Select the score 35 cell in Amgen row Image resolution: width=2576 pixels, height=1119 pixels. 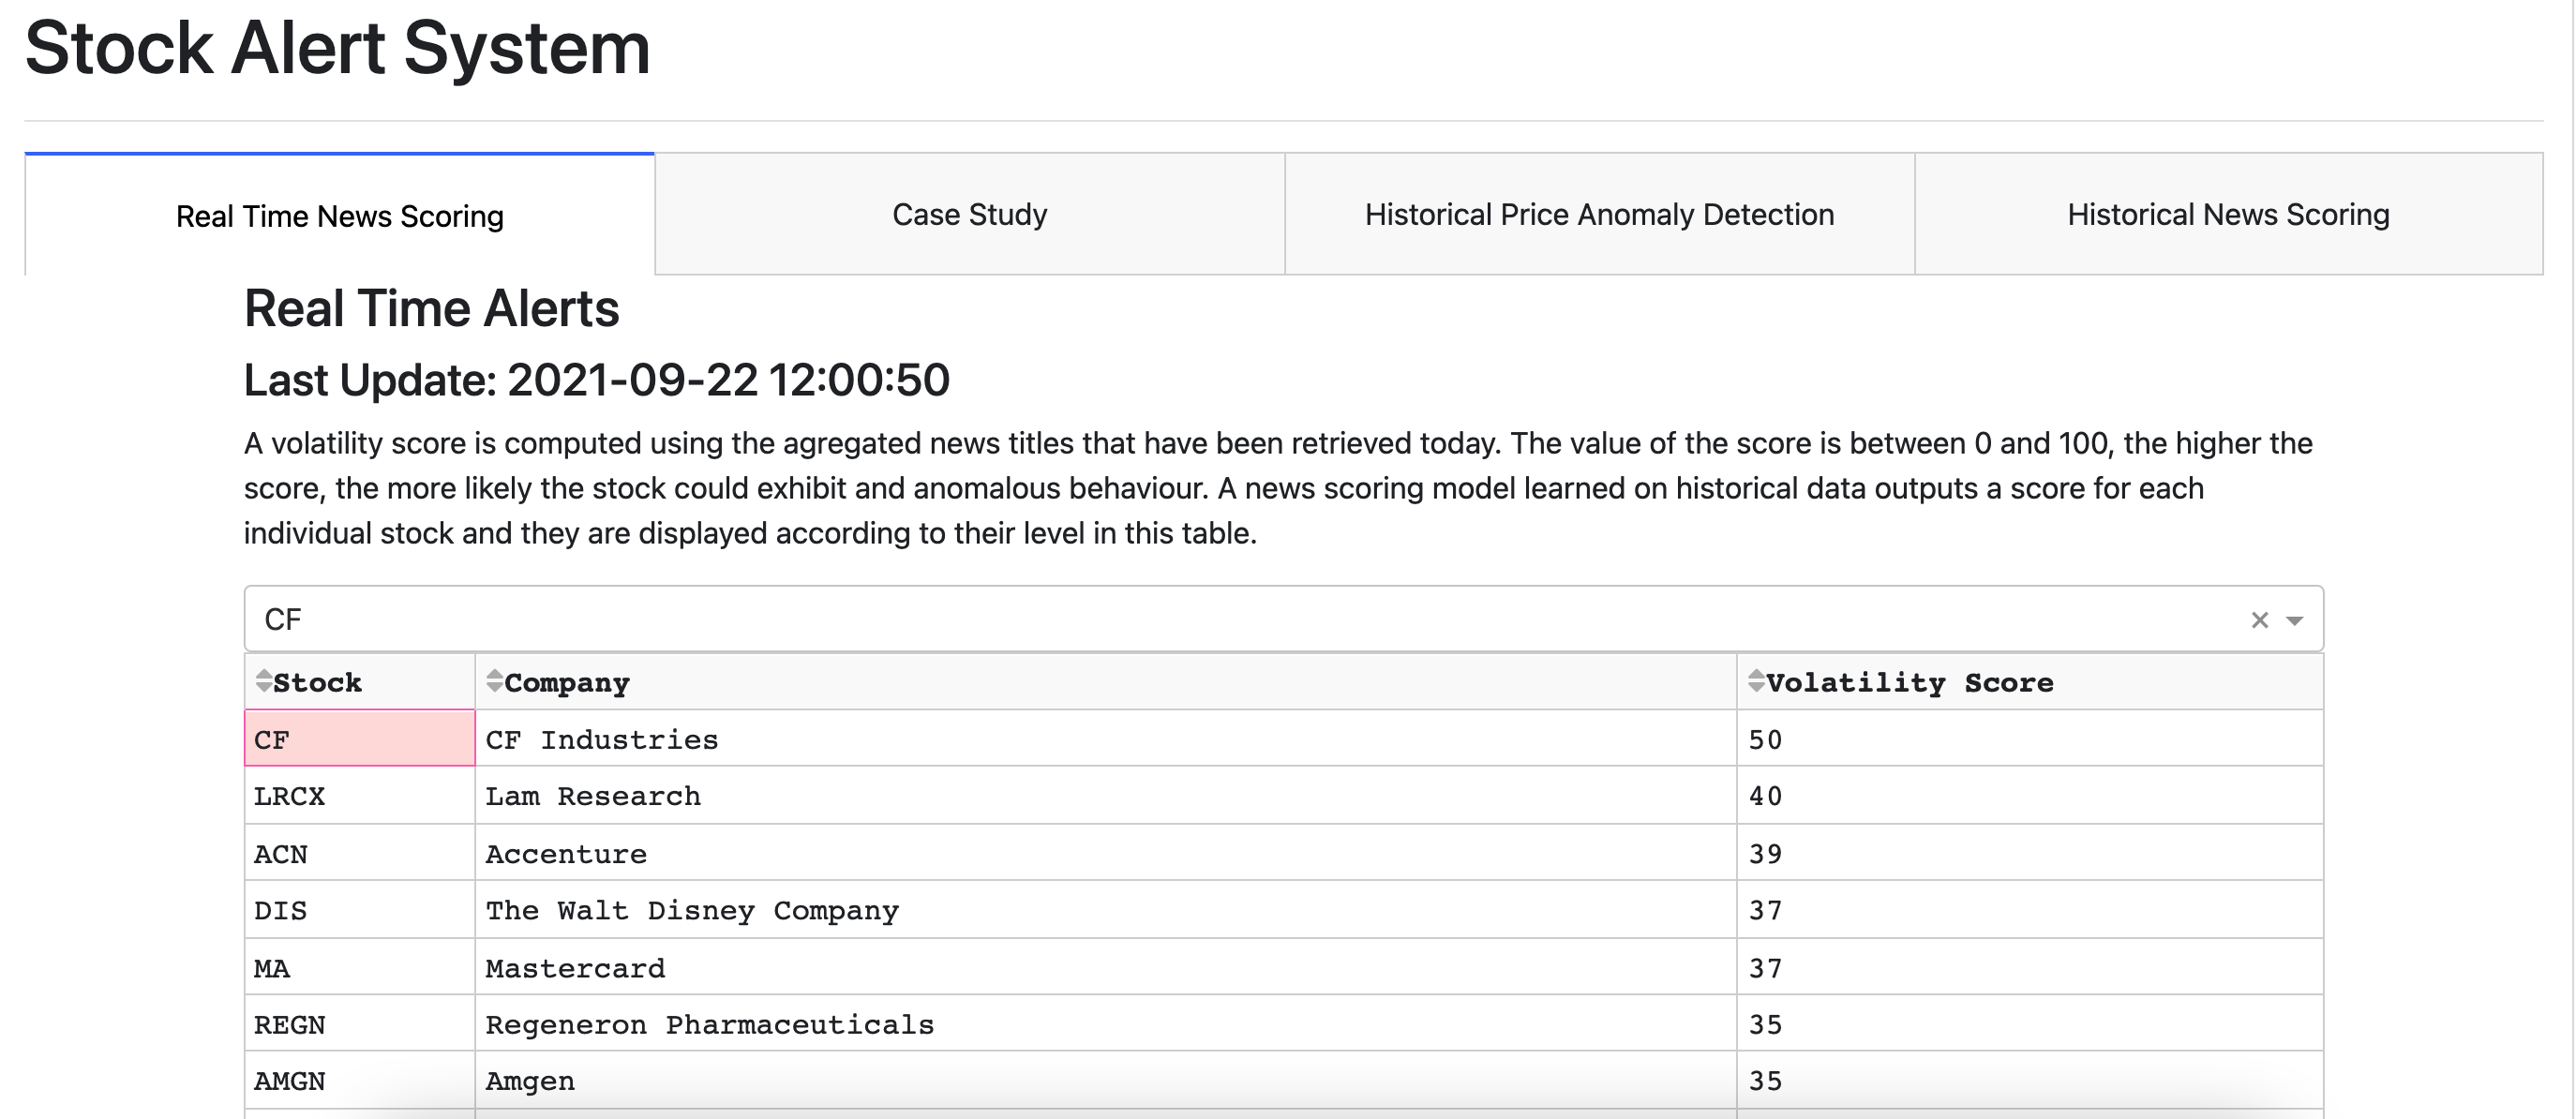2030,1080
